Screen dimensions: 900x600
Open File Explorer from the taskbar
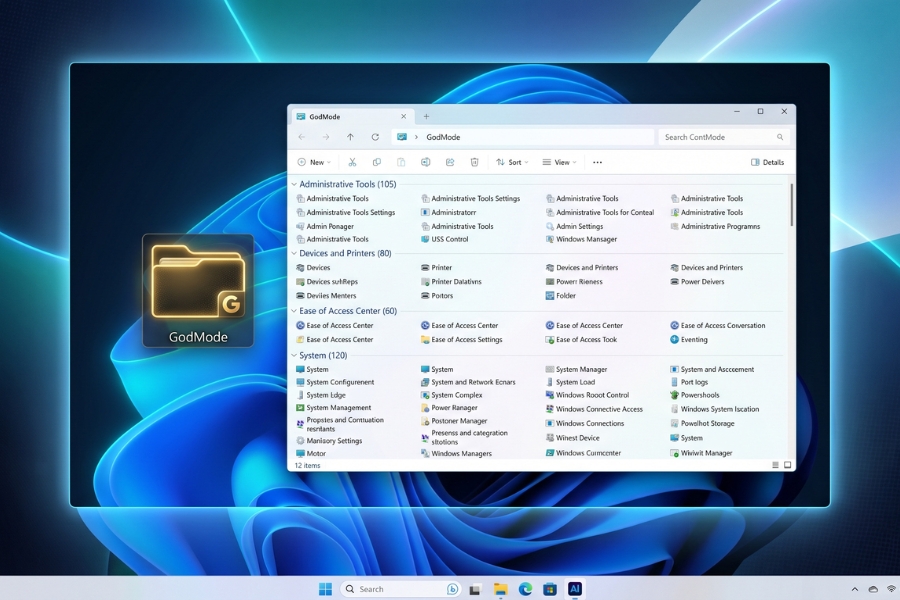coord(501,589)
